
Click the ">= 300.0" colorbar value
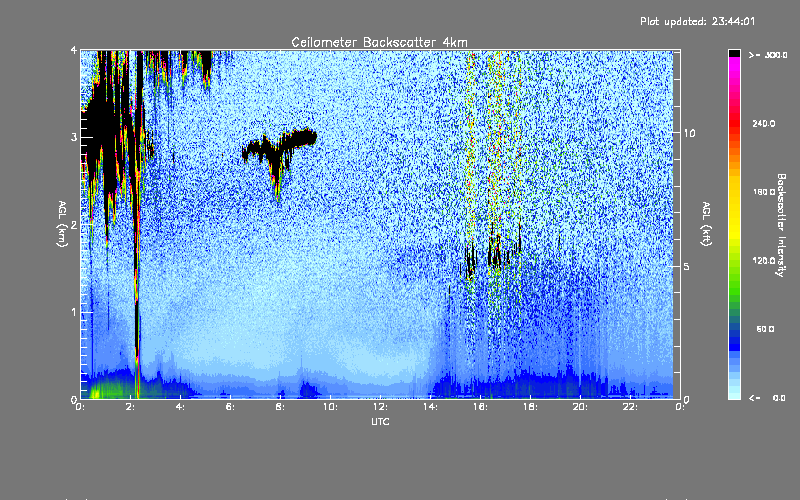coord(768,55)
